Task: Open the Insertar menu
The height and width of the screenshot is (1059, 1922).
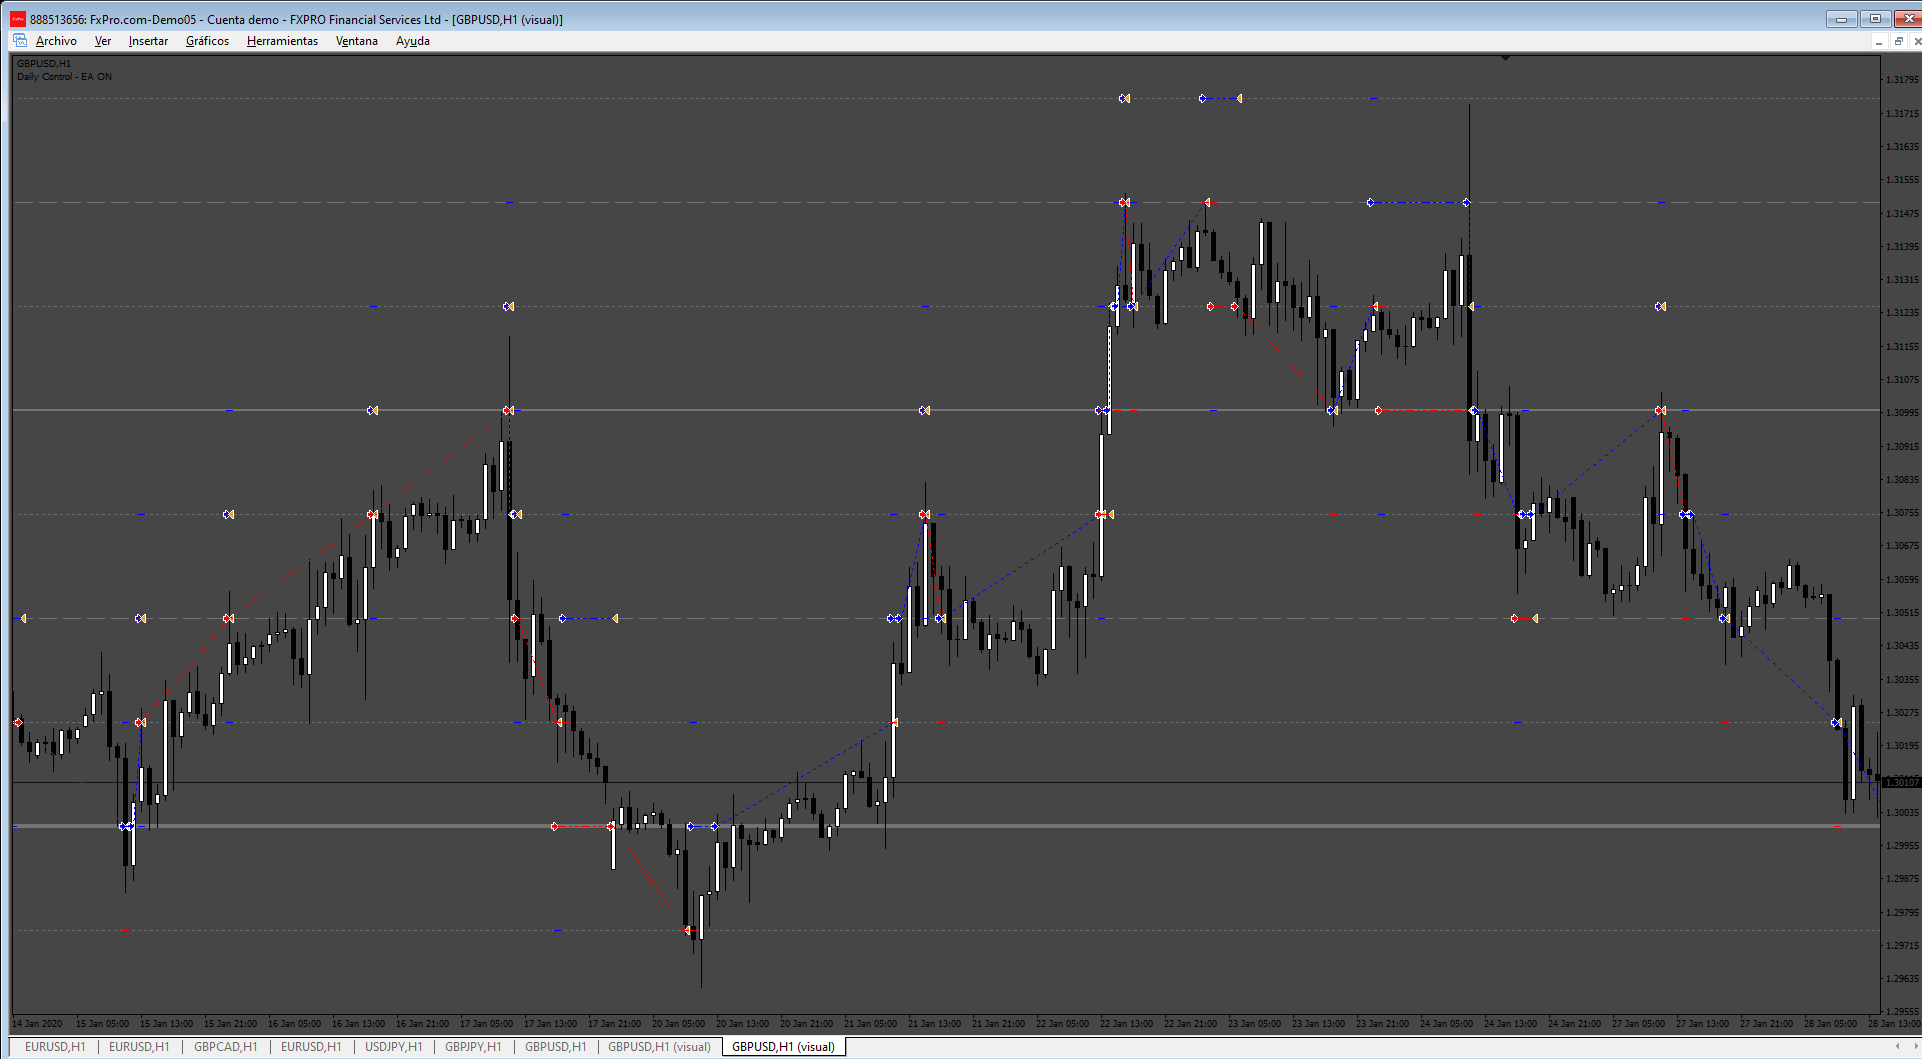Action: (148, 41)
